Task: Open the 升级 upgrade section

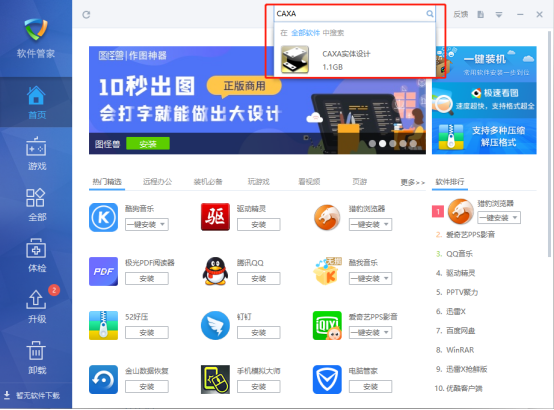Action: (36, 306)
